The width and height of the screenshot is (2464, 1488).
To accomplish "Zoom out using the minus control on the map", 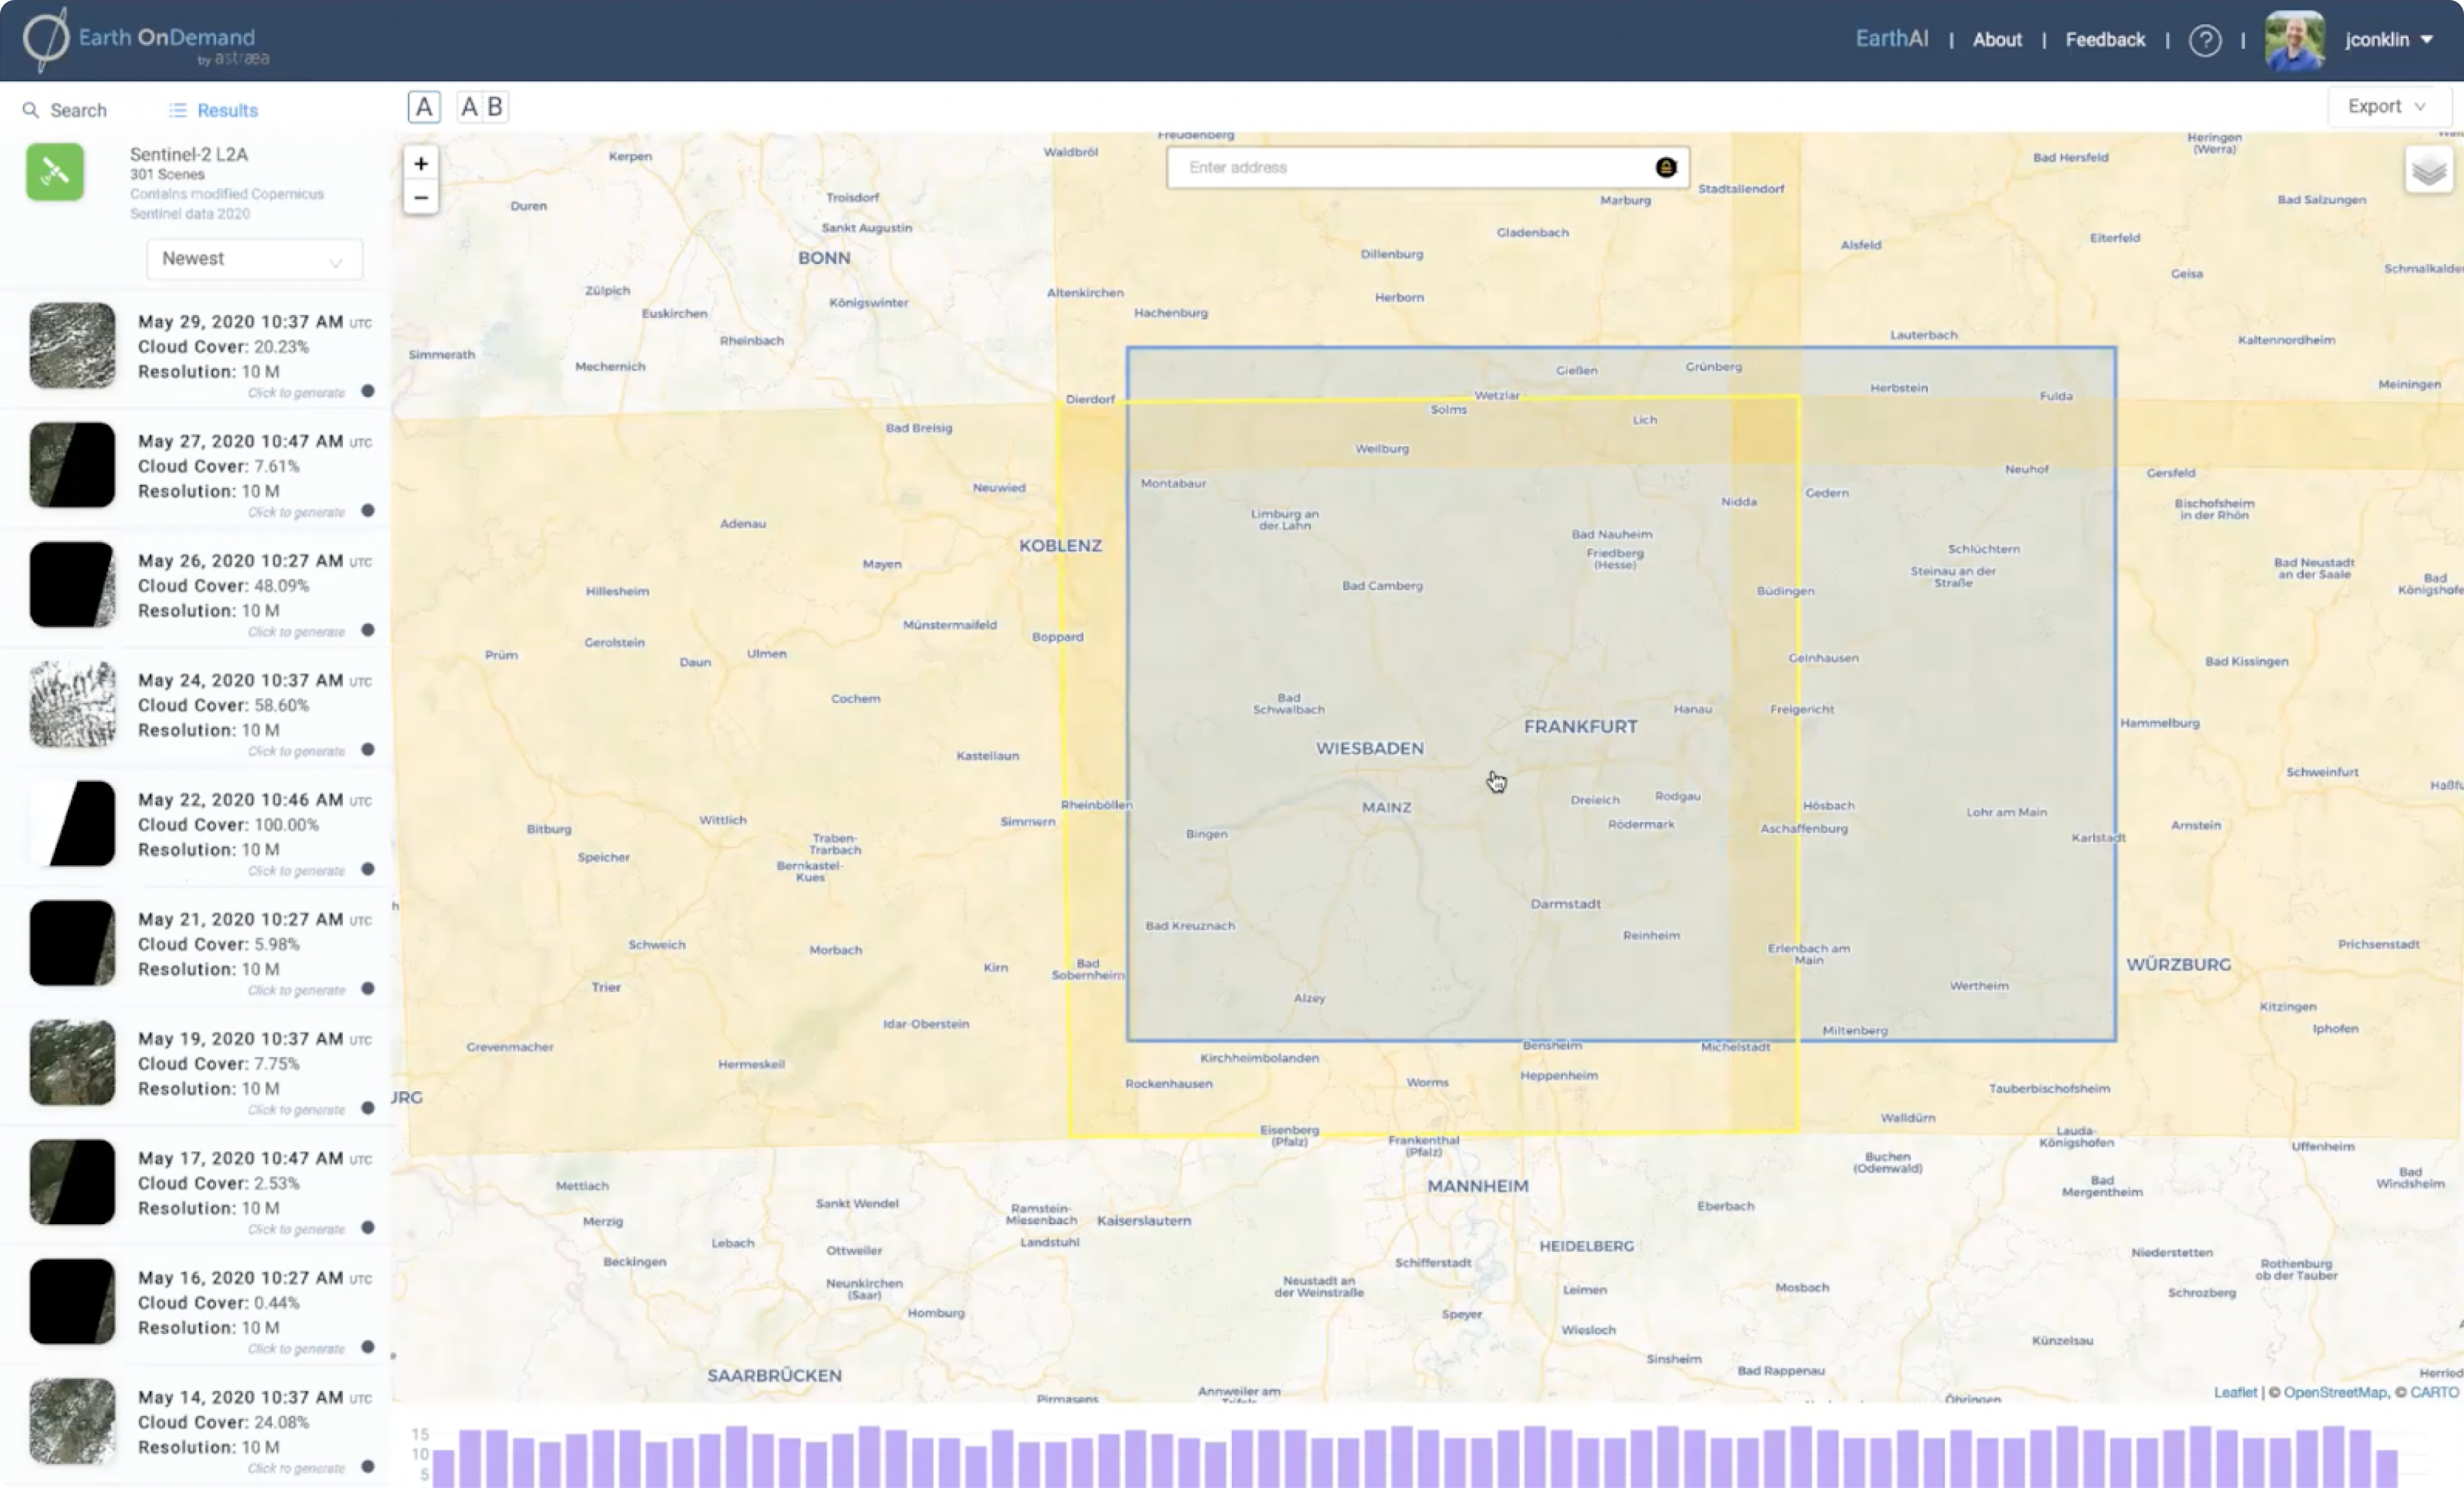I will [x=421, y=197].
